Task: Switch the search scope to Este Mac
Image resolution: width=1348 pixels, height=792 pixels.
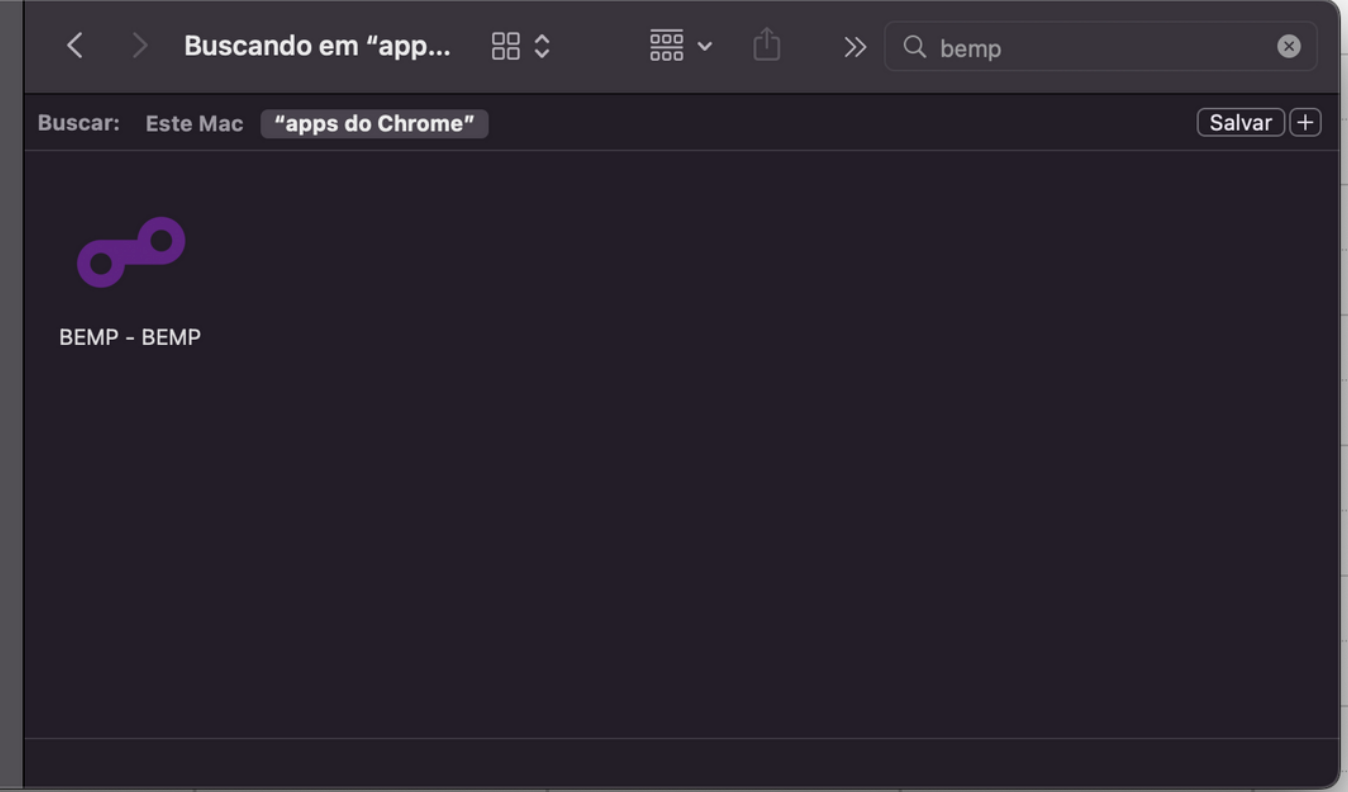Action: (194, 124)
